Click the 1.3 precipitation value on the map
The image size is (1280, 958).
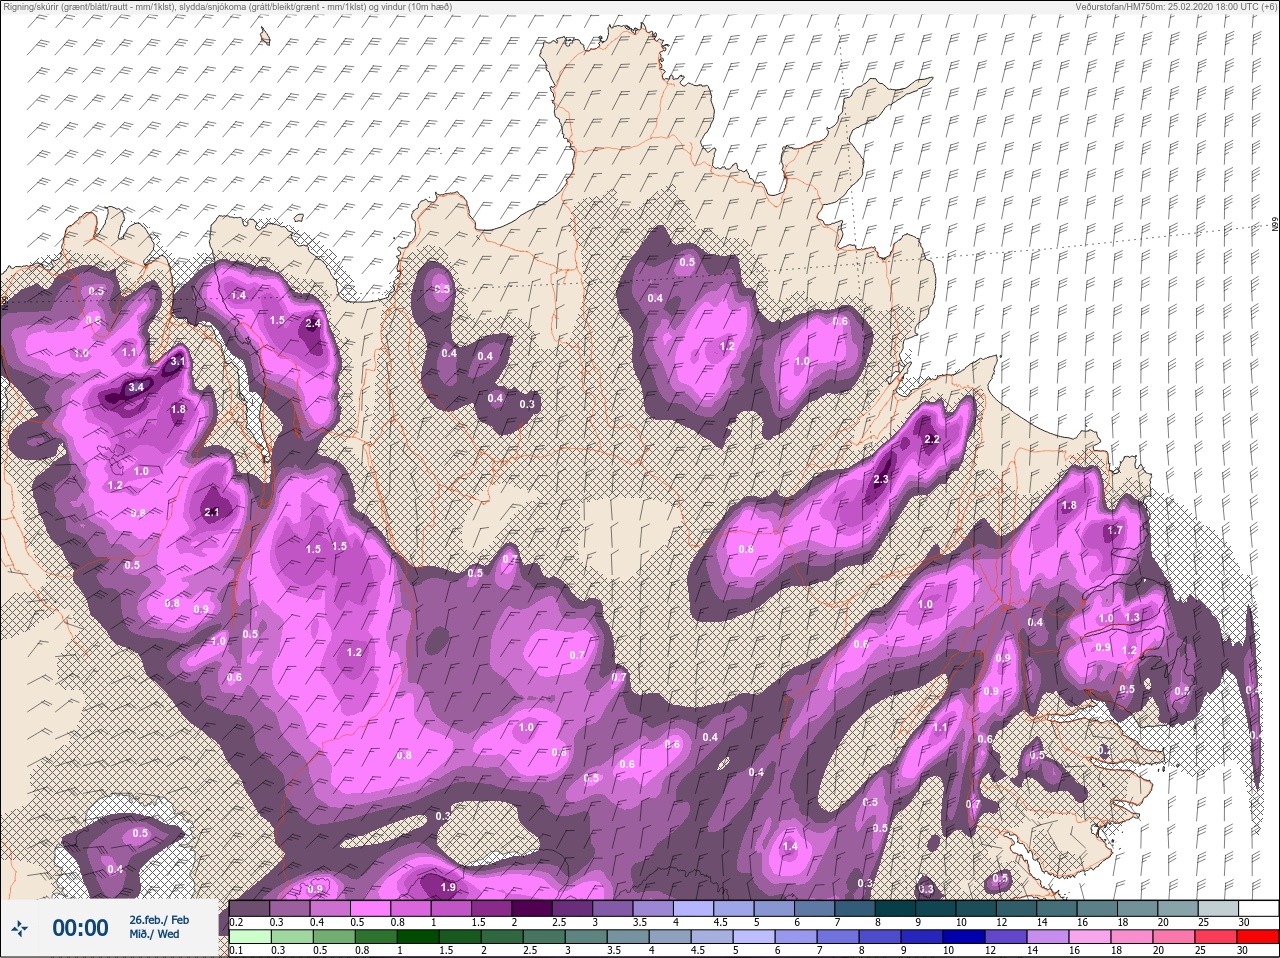[1132, 618]
